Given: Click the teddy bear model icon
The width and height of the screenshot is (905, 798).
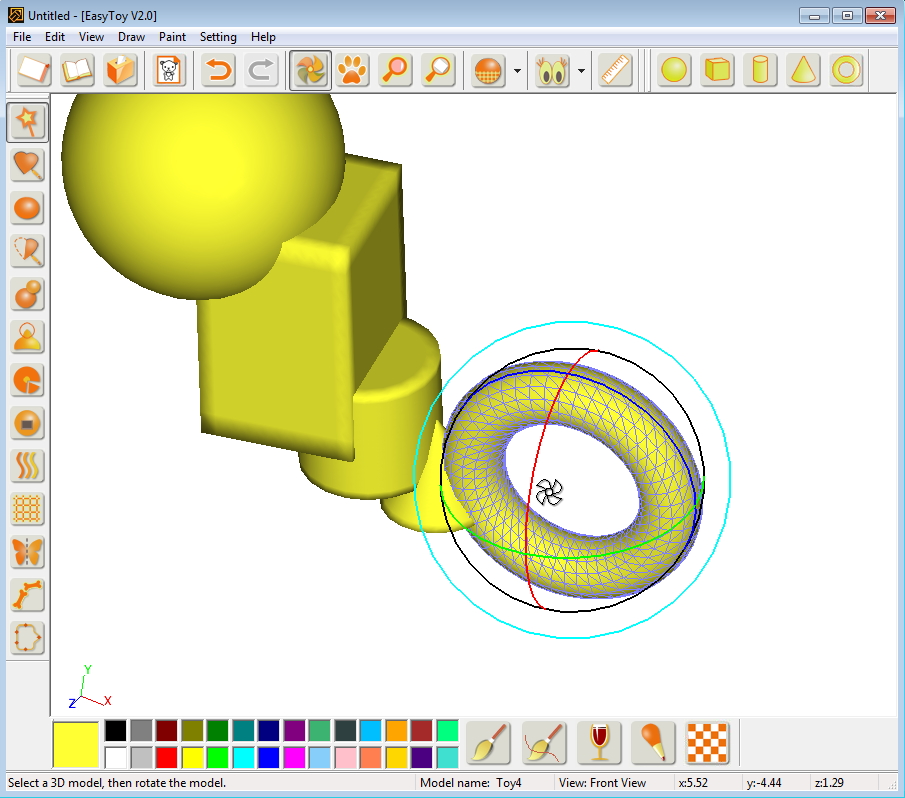Looking at the screenshot, I should click(169, 70).
